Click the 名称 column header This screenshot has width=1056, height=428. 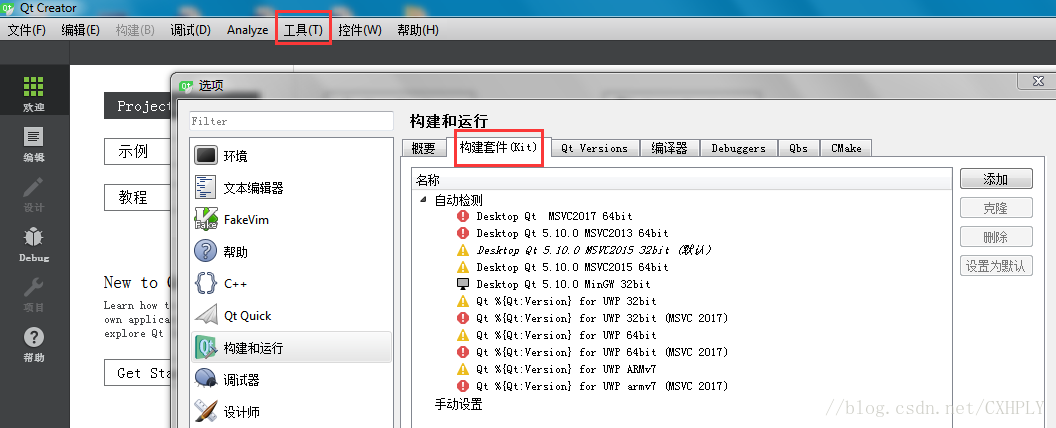coord(682,180)
